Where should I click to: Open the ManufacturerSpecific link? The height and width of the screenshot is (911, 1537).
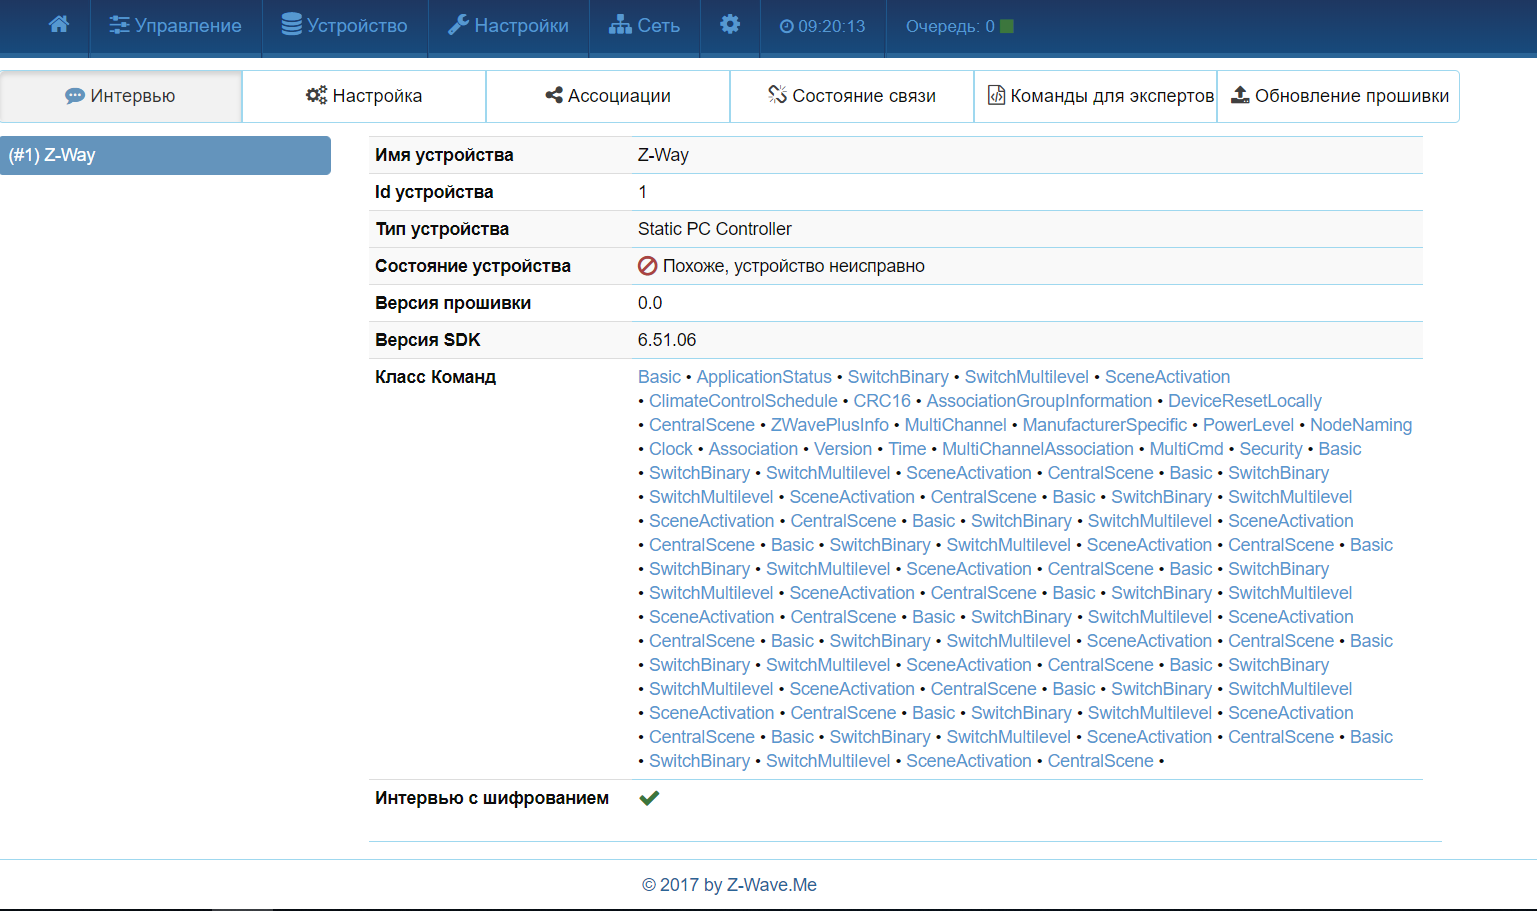coord(1105,425)
